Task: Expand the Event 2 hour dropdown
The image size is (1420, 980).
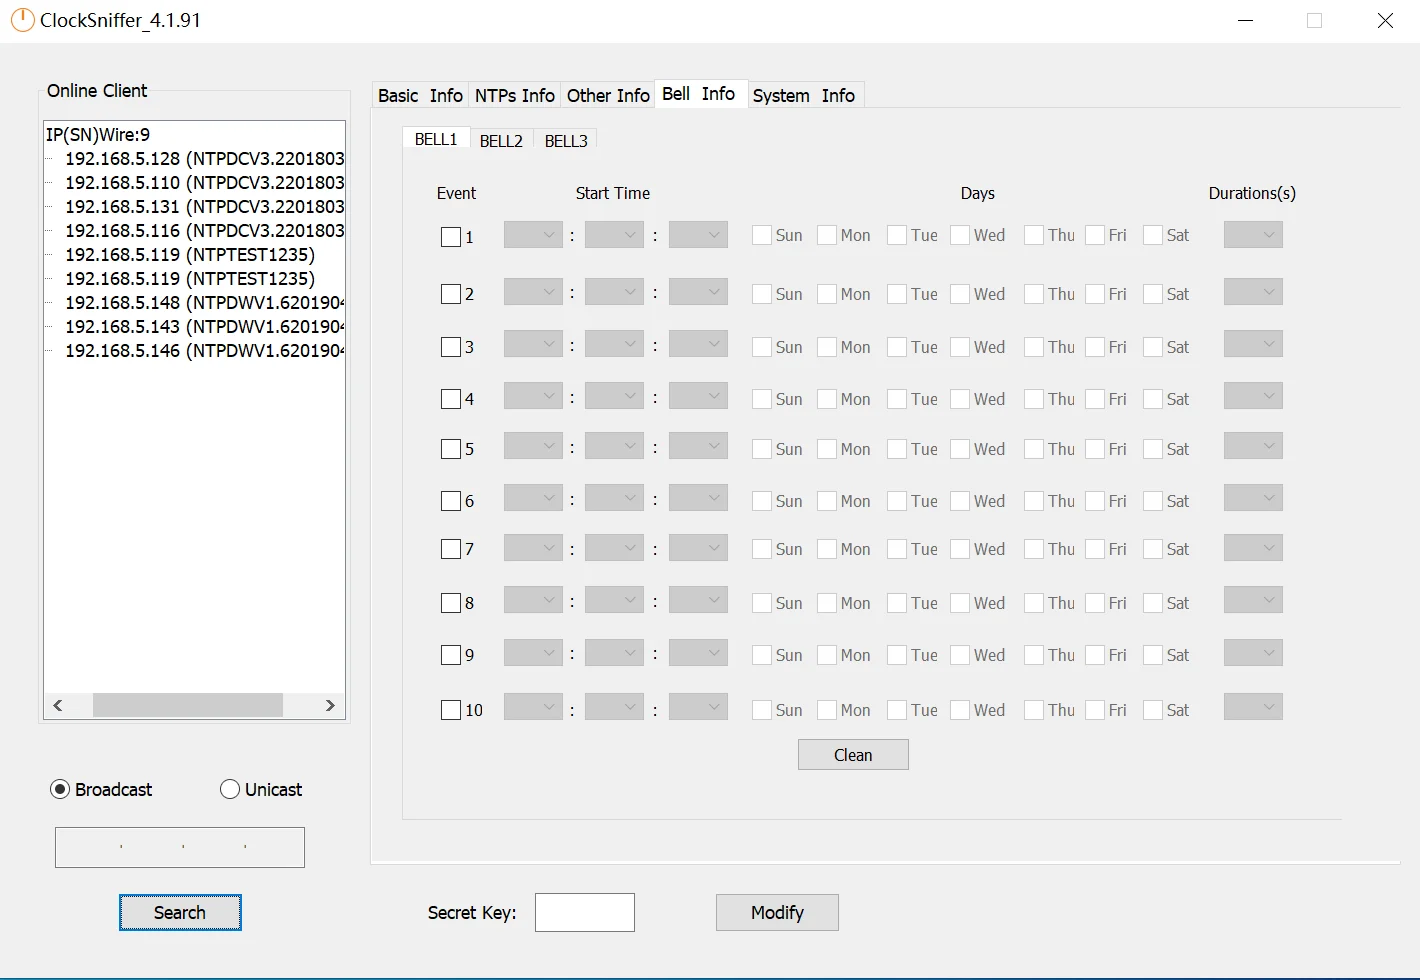Action: point(533,293)
